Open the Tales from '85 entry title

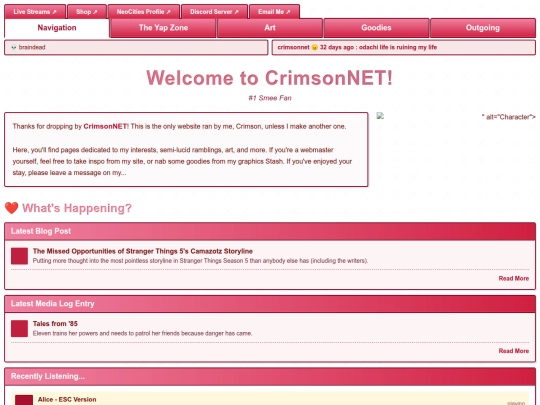[x=55, y=324]
